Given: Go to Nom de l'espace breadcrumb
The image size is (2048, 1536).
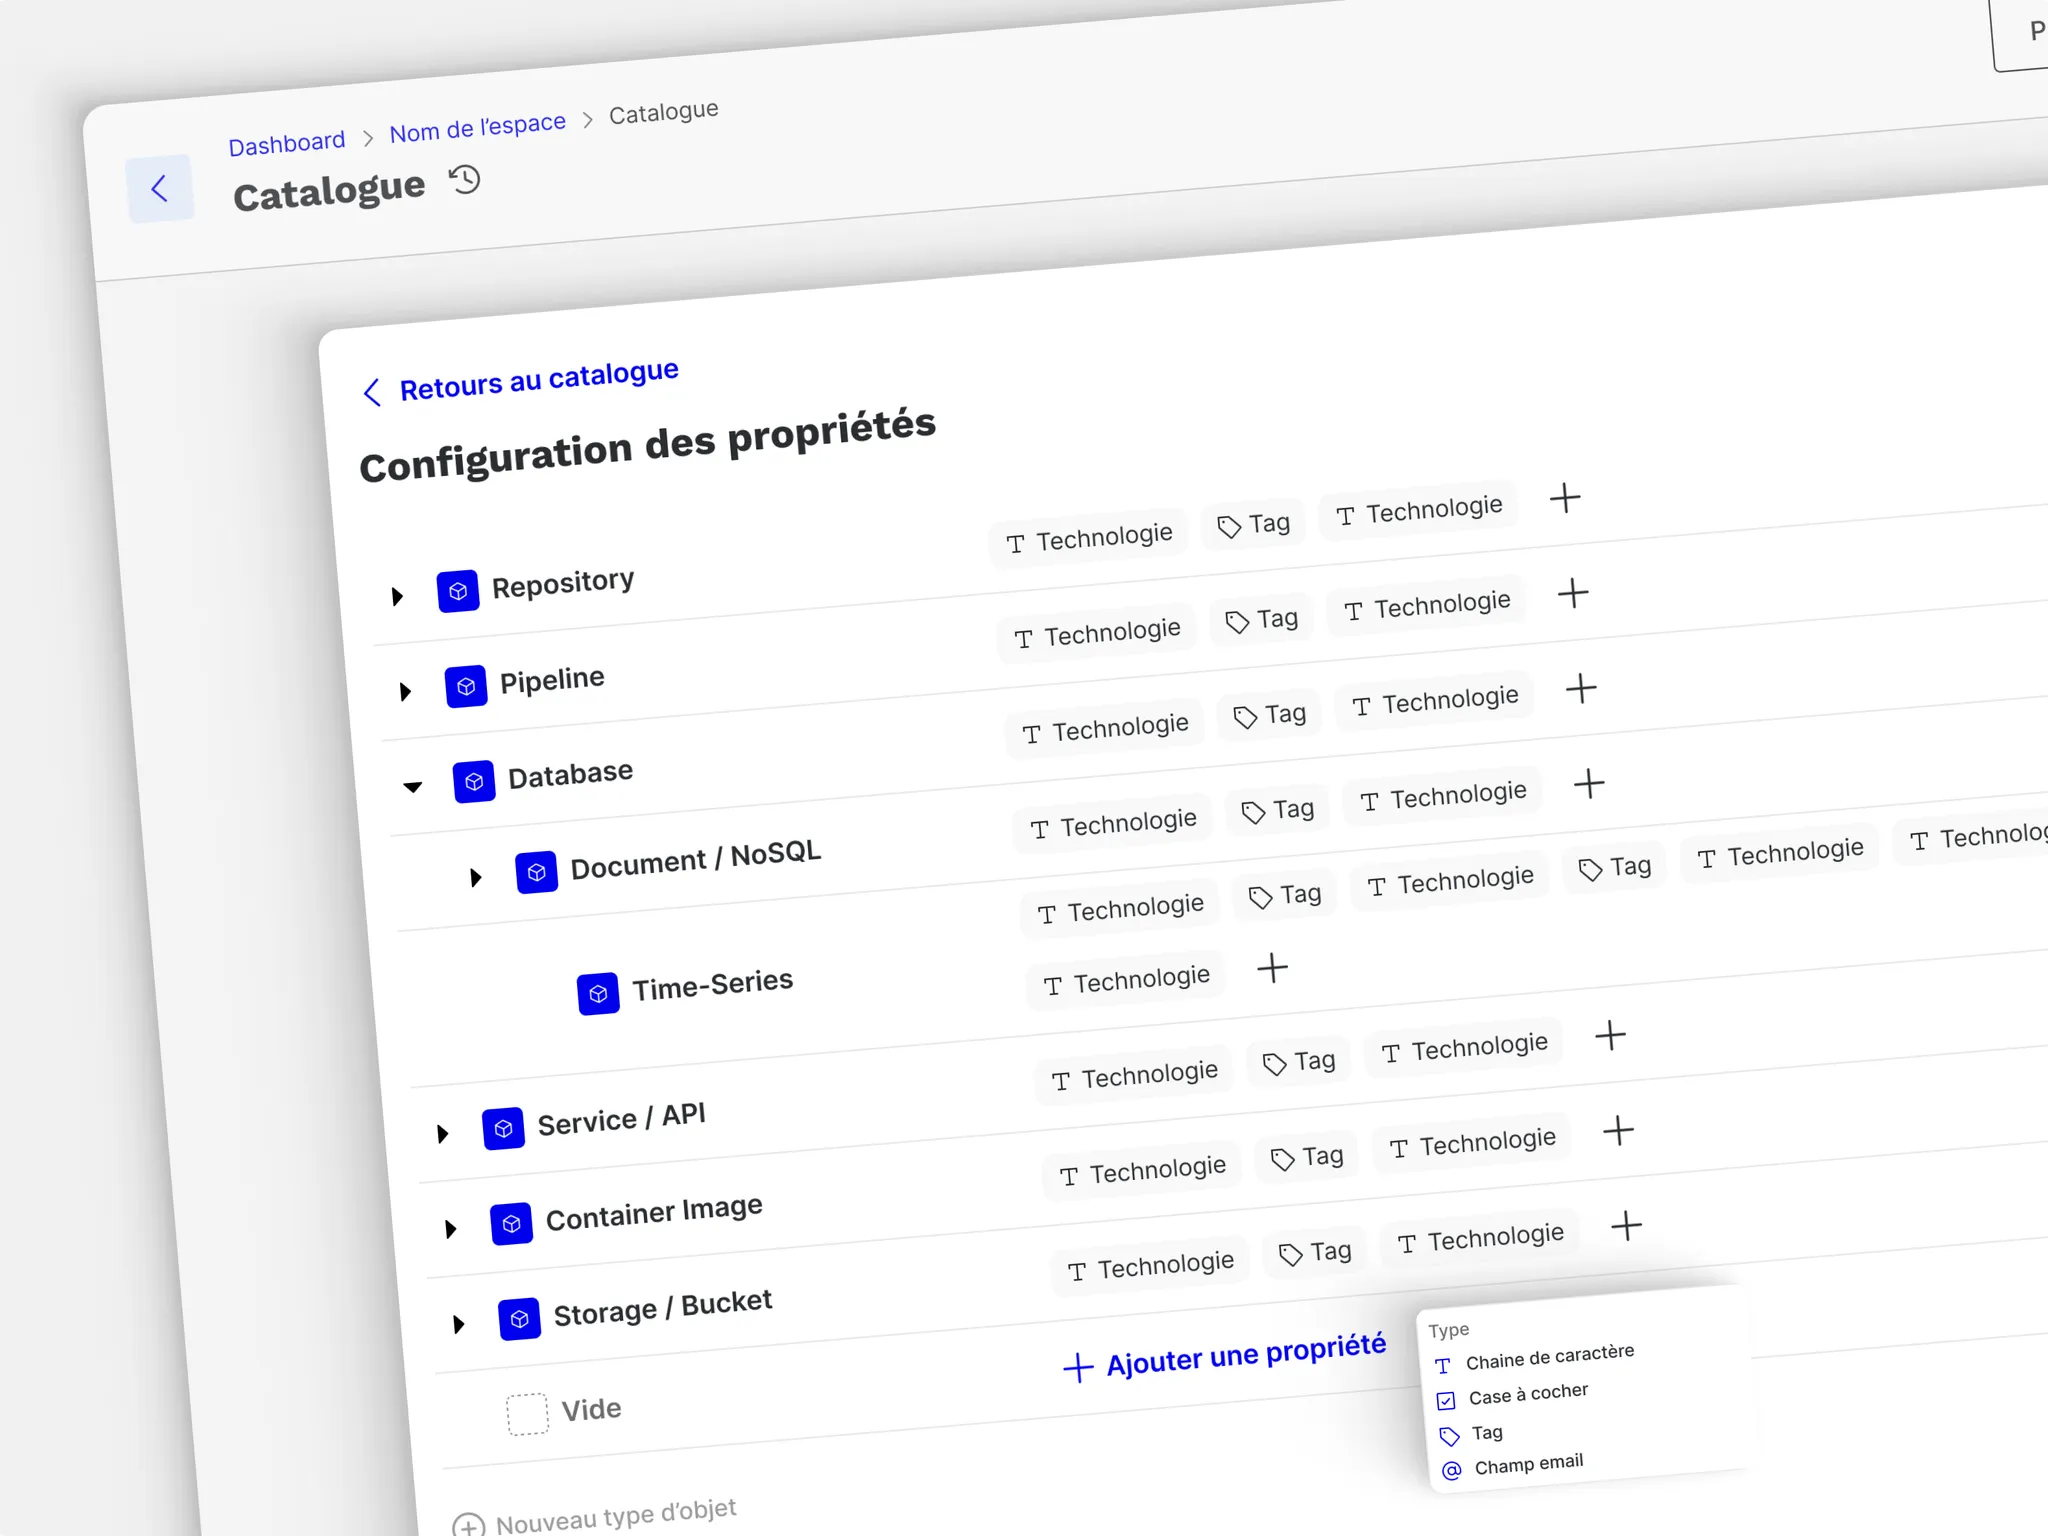Looking at the screenshot, I should (478, 127).
